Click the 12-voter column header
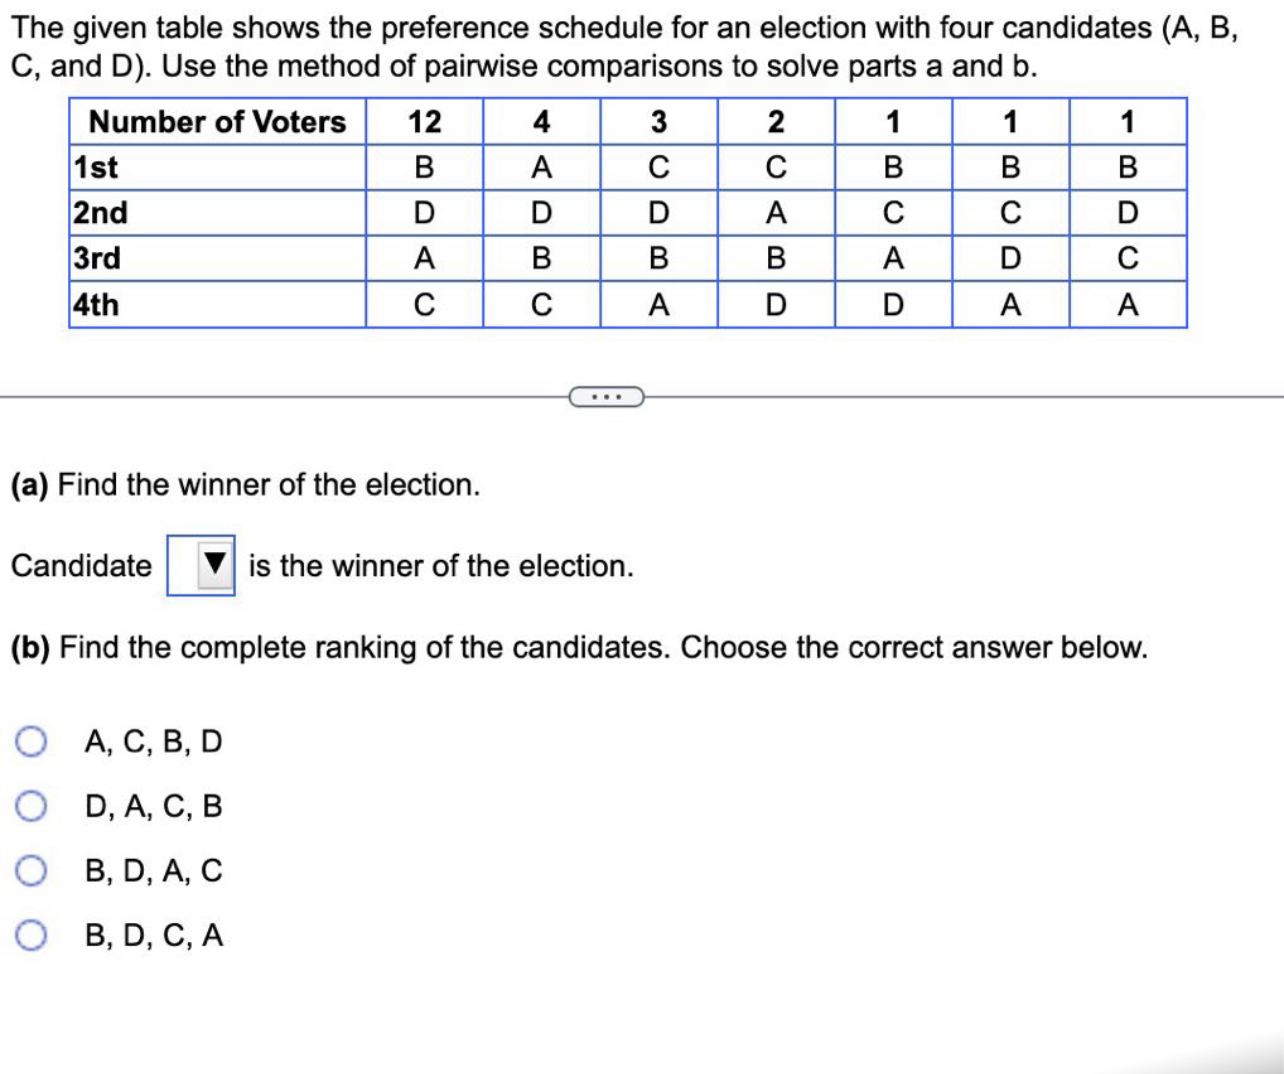The width and height of the screenshot is (1284, 1074). (425, 122)
